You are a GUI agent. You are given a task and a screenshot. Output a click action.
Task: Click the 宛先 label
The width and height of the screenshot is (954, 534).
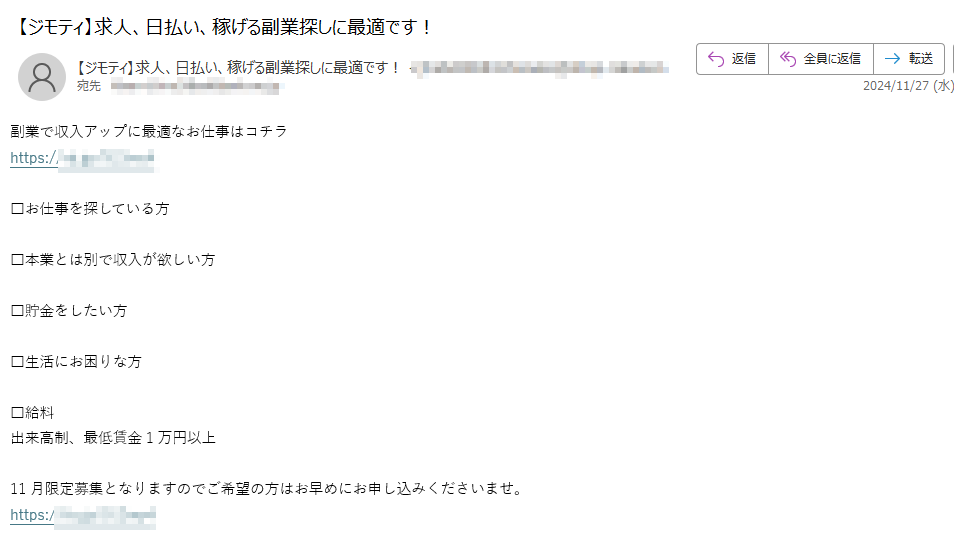tap(89, 86)
